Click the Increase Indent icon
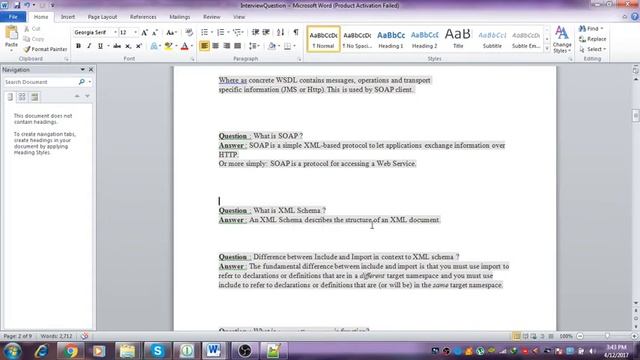640x360 pixels. click(x=266, y=32)
